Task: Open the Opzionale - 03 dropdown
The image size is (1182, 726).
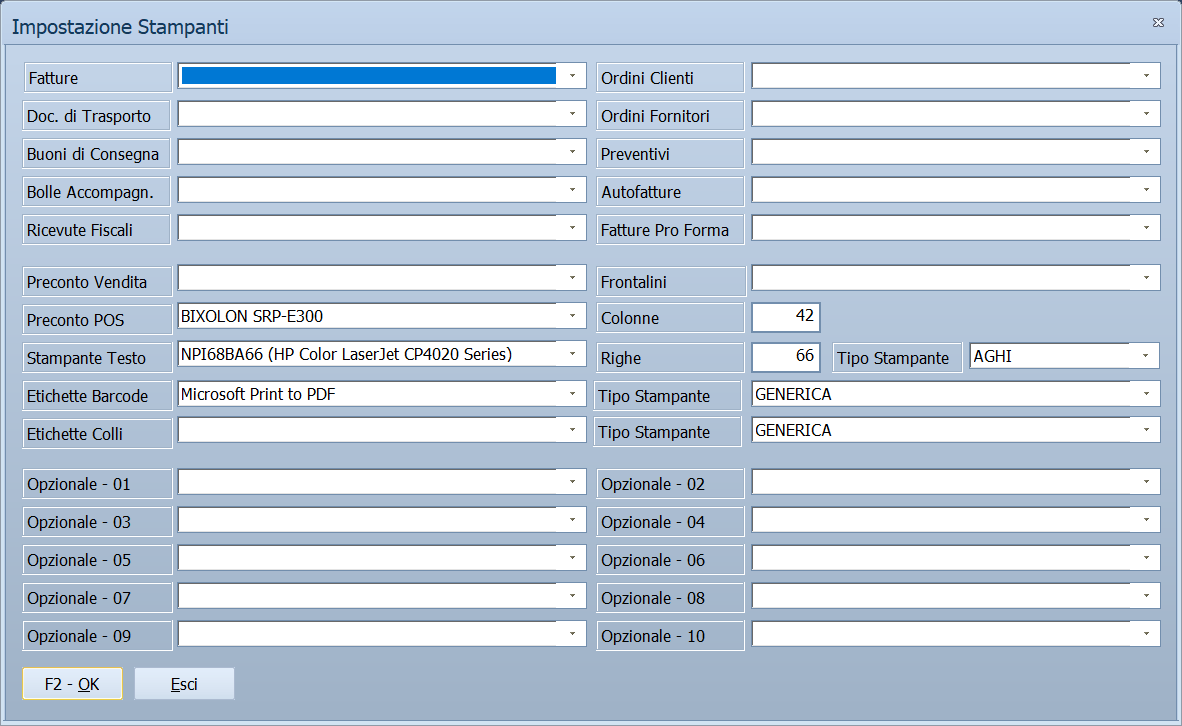Action: click(572, 520)
